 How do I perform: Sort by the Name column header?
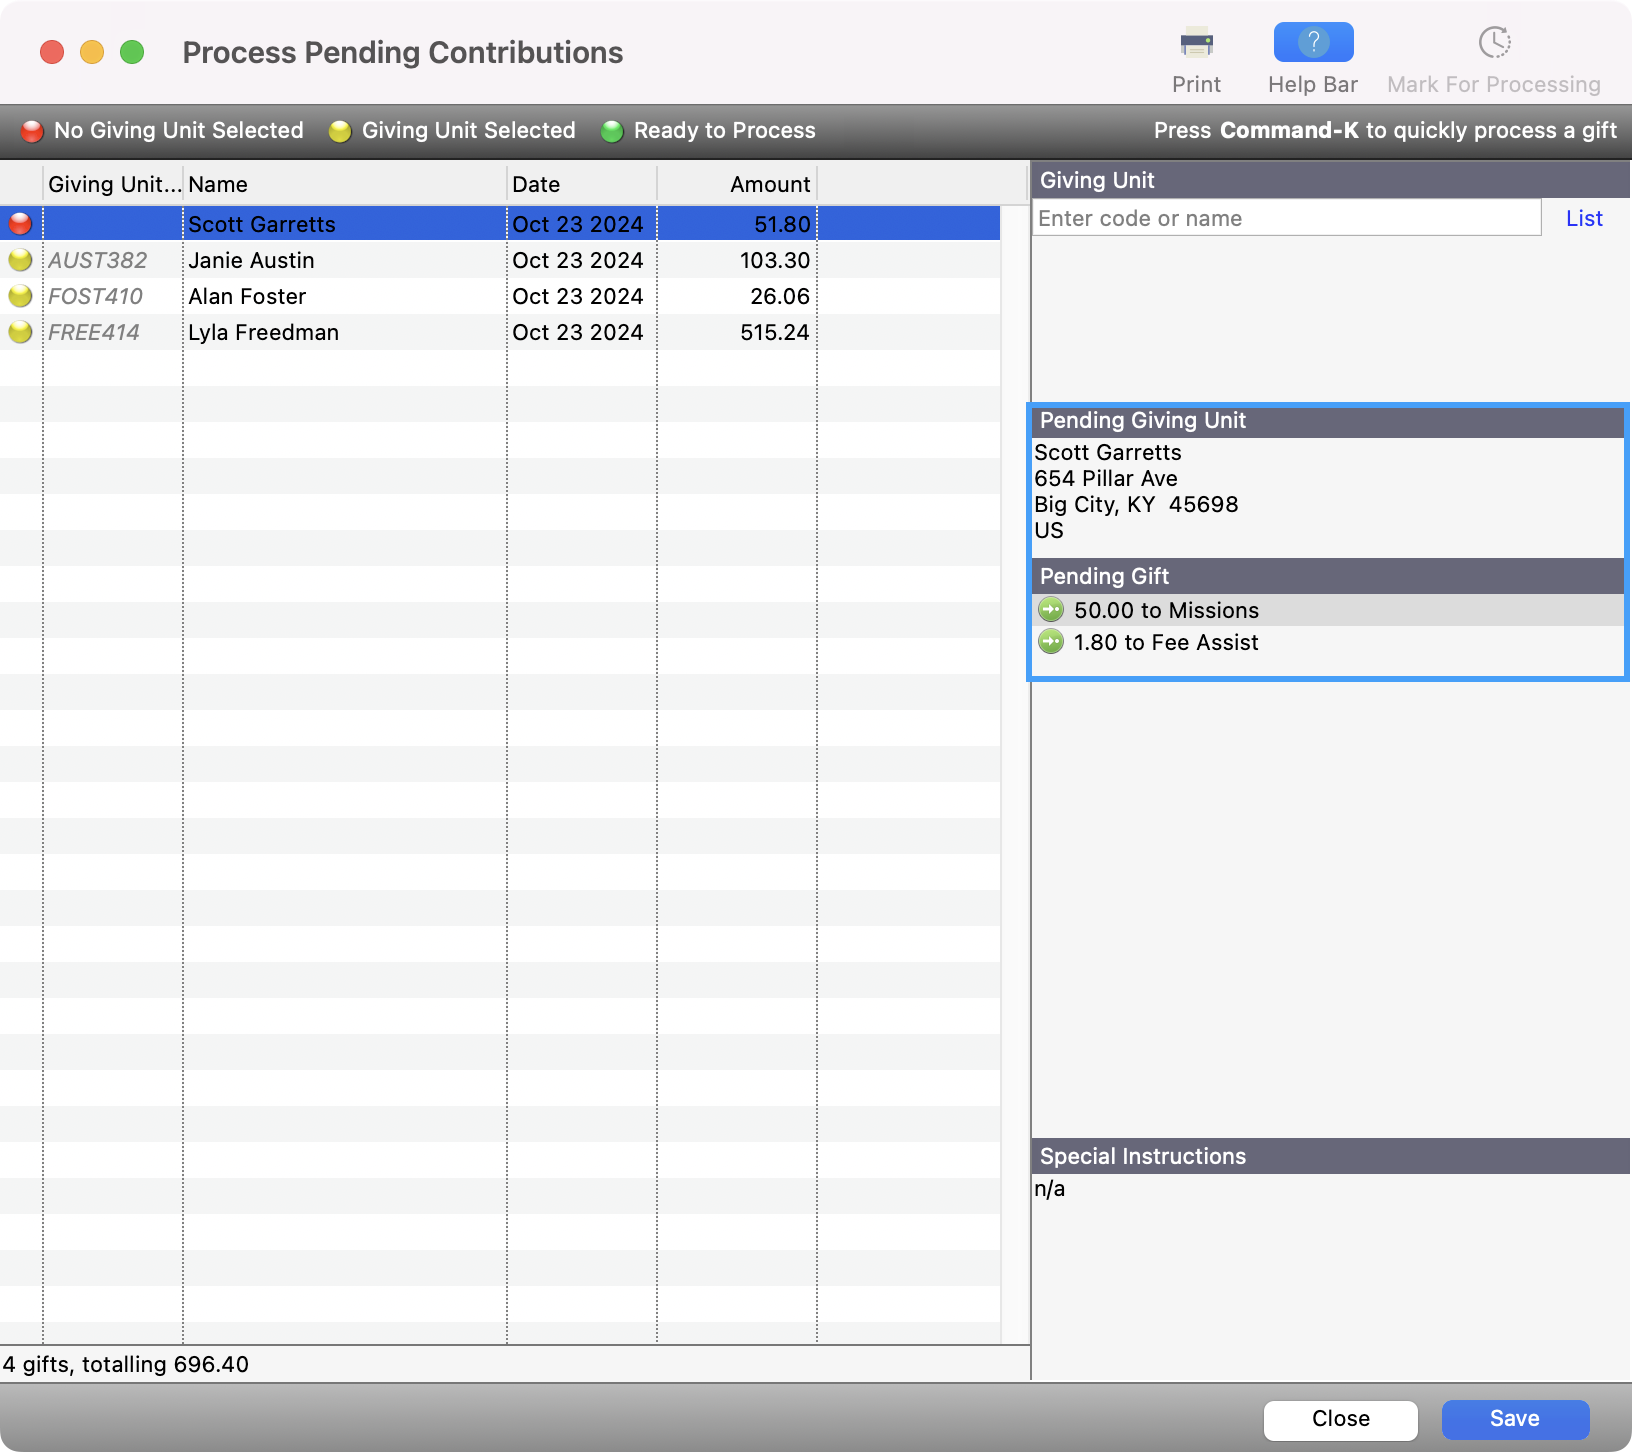tap(344, 184)
